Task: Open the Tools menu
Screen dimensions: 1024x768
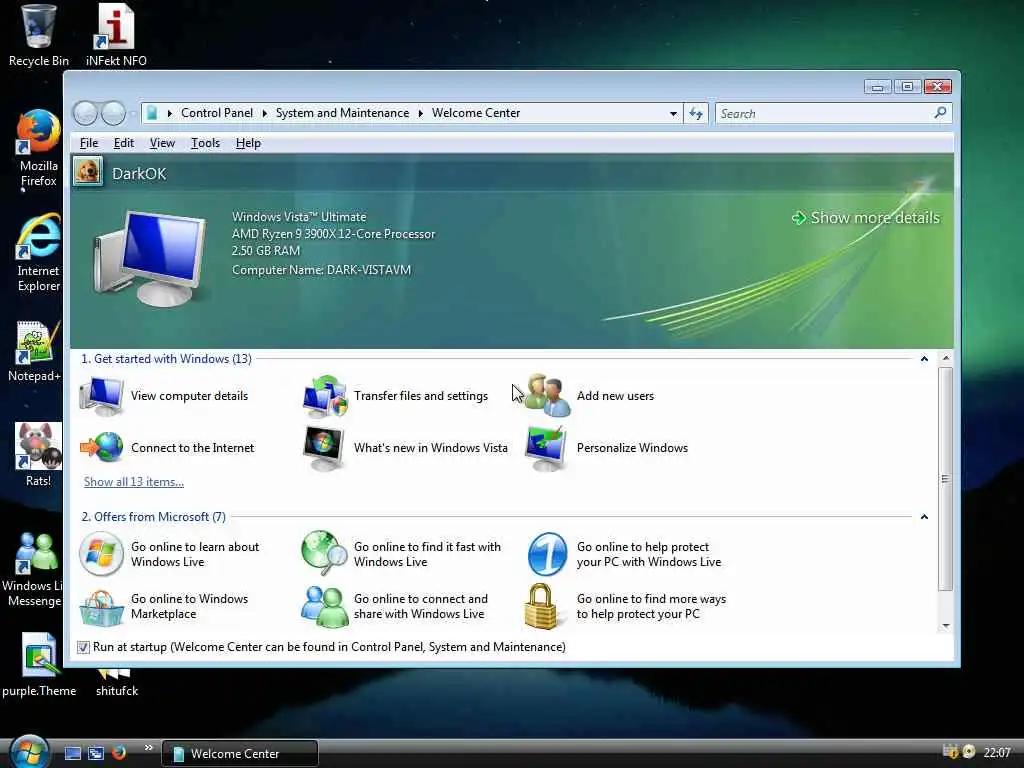Action: coord(205,143)
